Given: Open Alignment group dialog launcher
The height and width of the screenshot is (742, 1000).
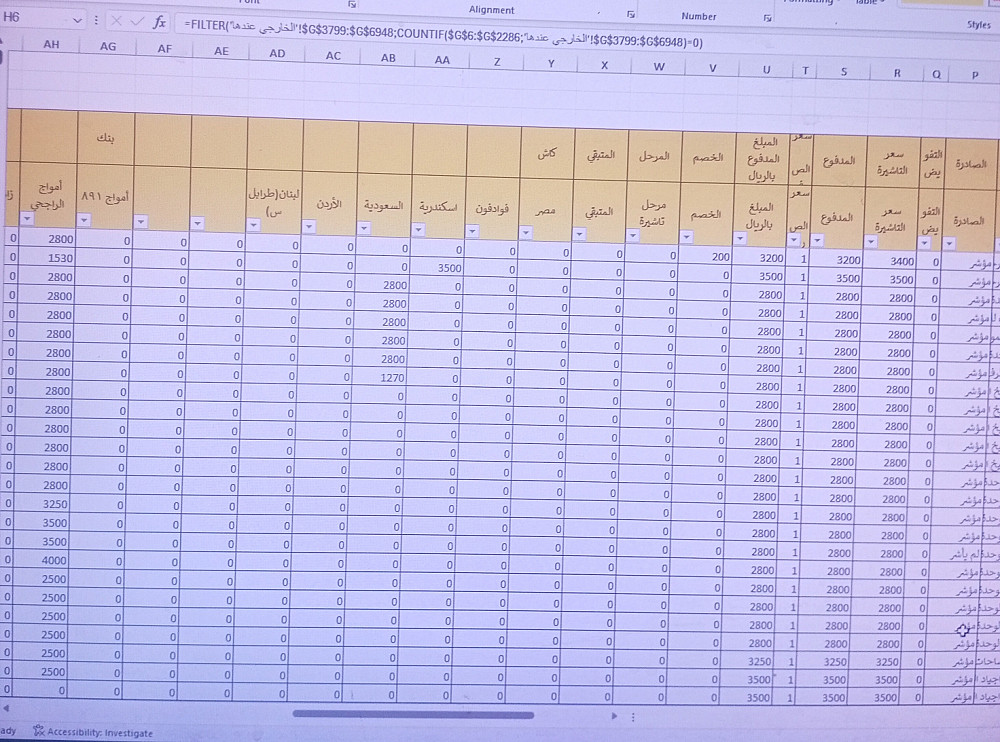Looking at the screenshot, I should 631,13.
